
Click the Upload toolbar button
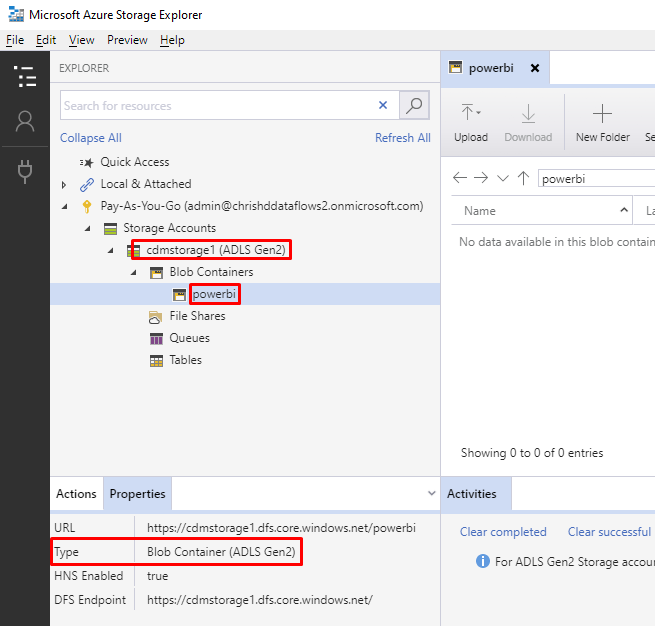point(471,122)
